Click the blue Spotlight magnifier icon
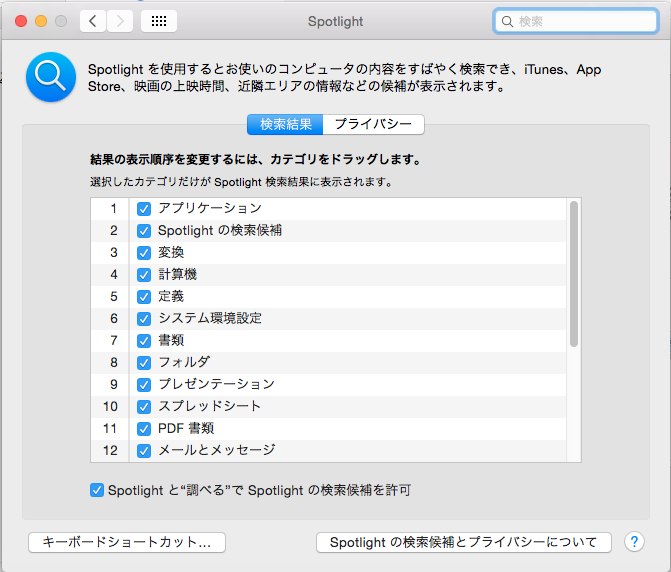 pyautogui.click(x=51, y=77)
